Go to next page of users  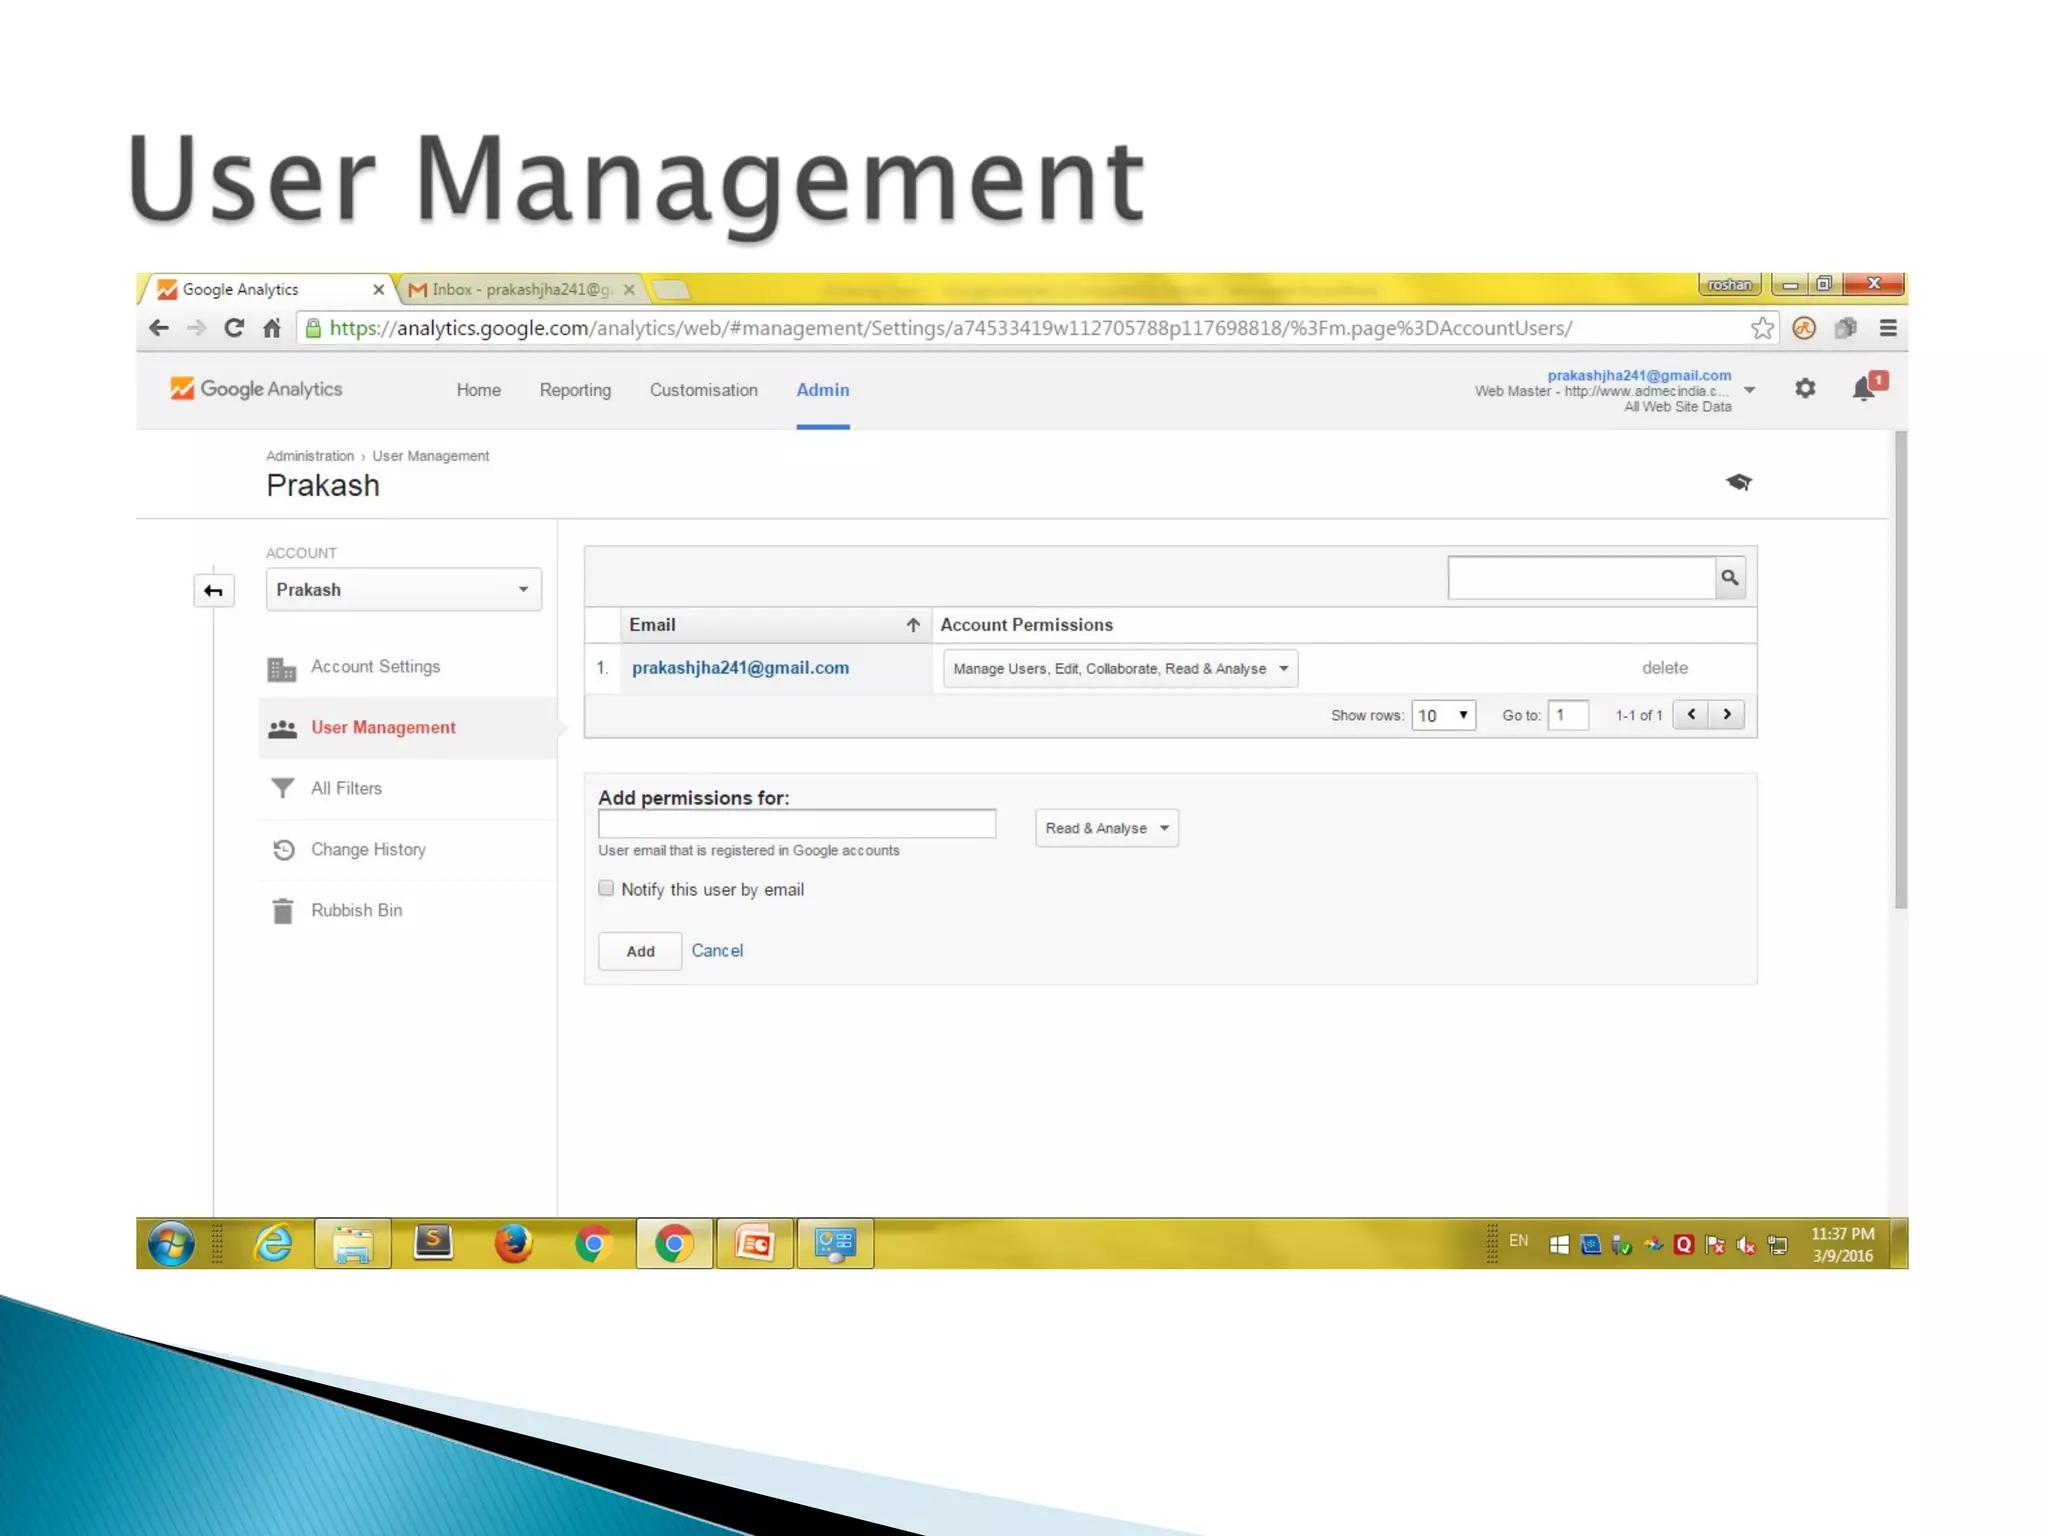1727,714
